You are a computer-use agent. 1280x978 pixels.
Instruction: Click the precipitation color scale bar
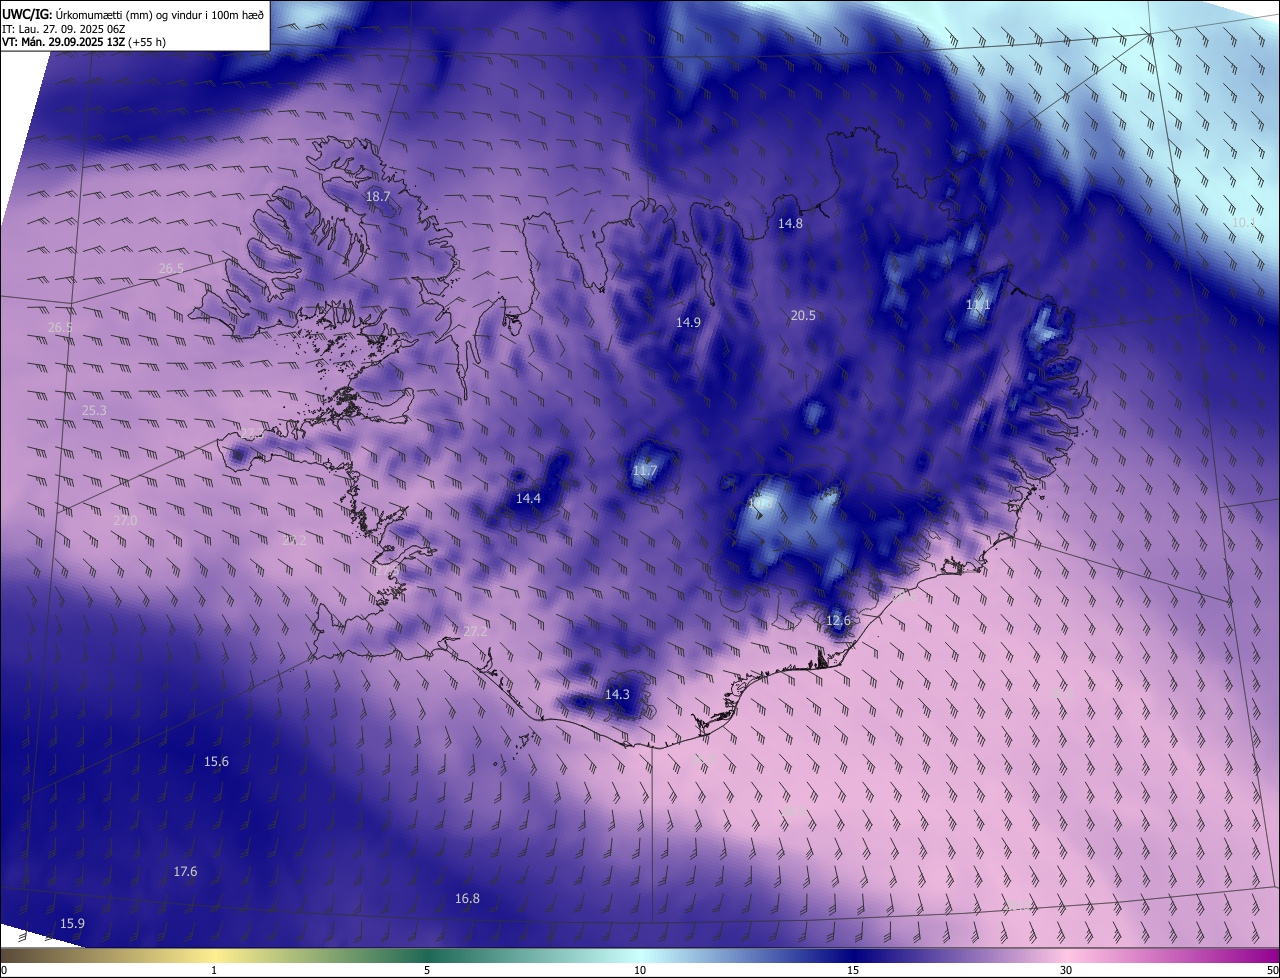(640, 955)
